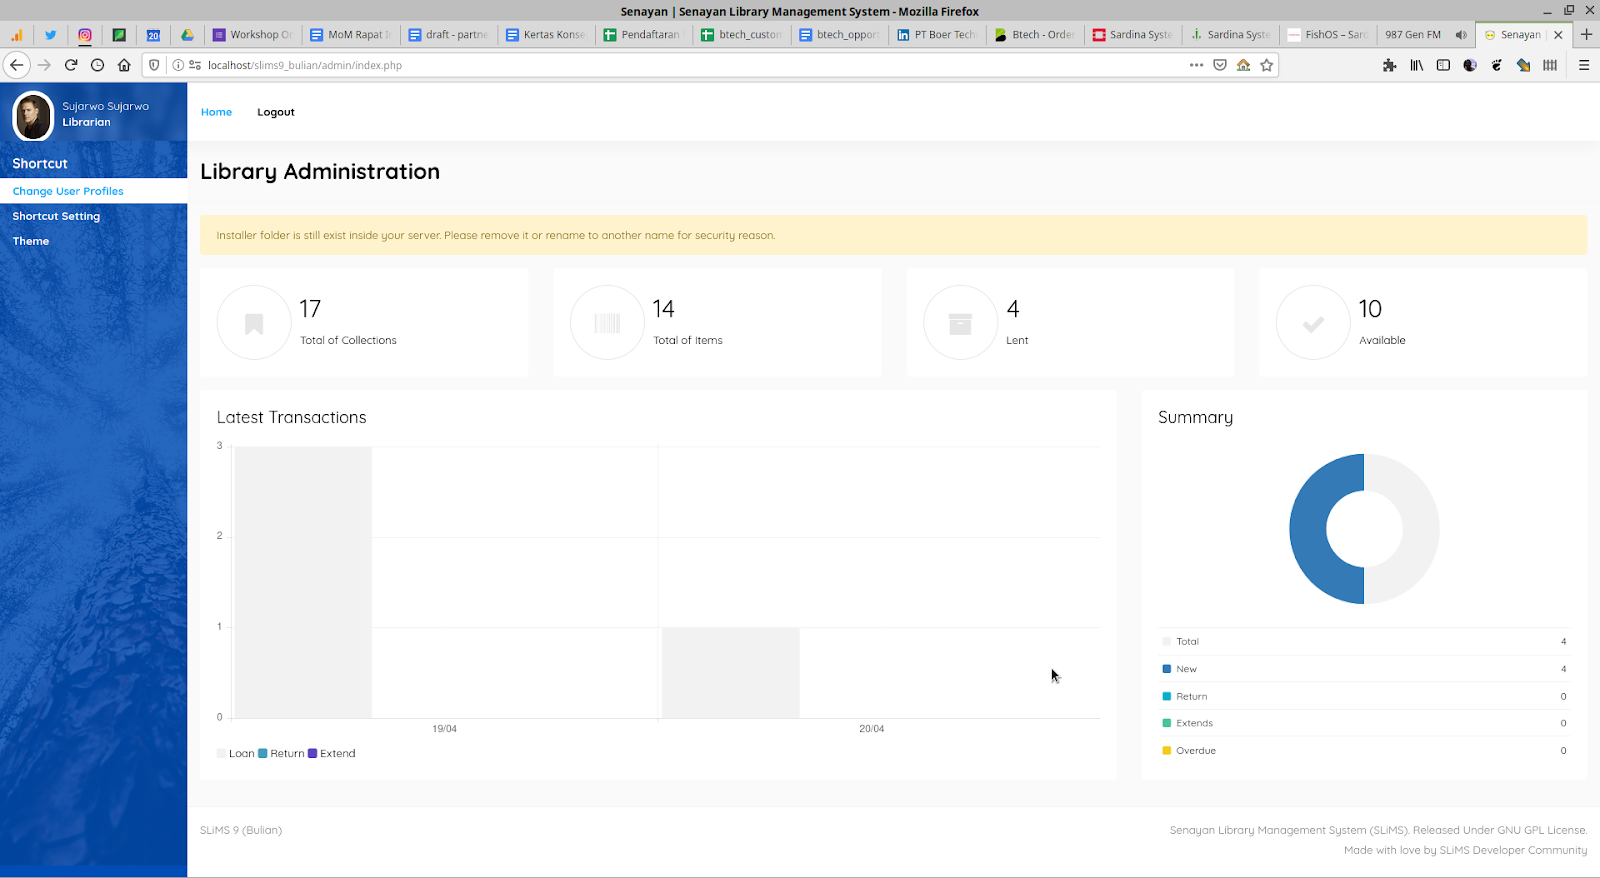
Task: Click the pencil-colored extension icon
Action: [x=1523, y=65]
